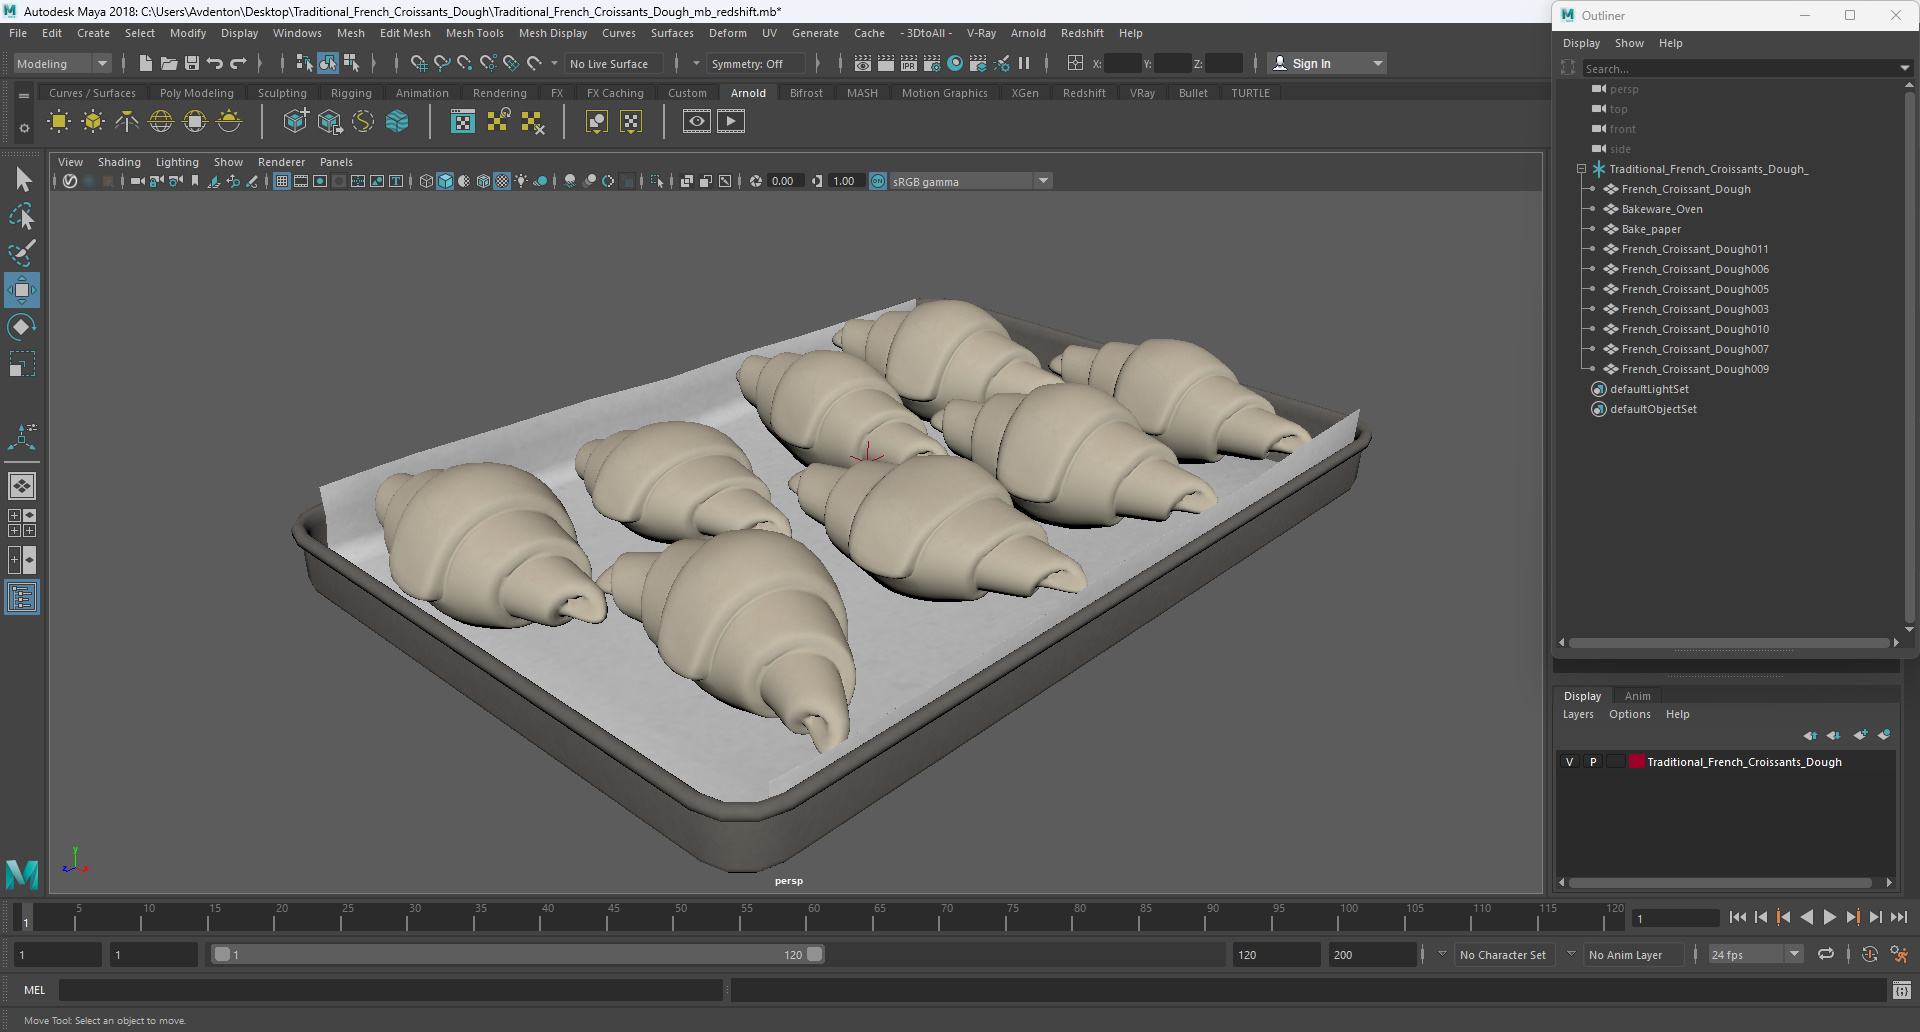1920x1032 pixels.
Task: Activate the Move tool in toolbox
Action: [x=22, y=290]
